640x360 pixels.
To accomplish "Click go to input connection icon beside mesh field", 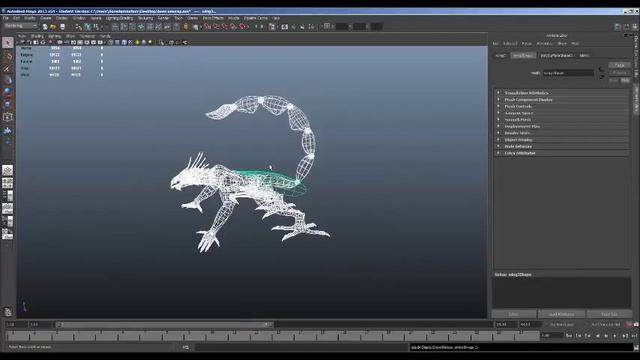I will coord(601,70).
